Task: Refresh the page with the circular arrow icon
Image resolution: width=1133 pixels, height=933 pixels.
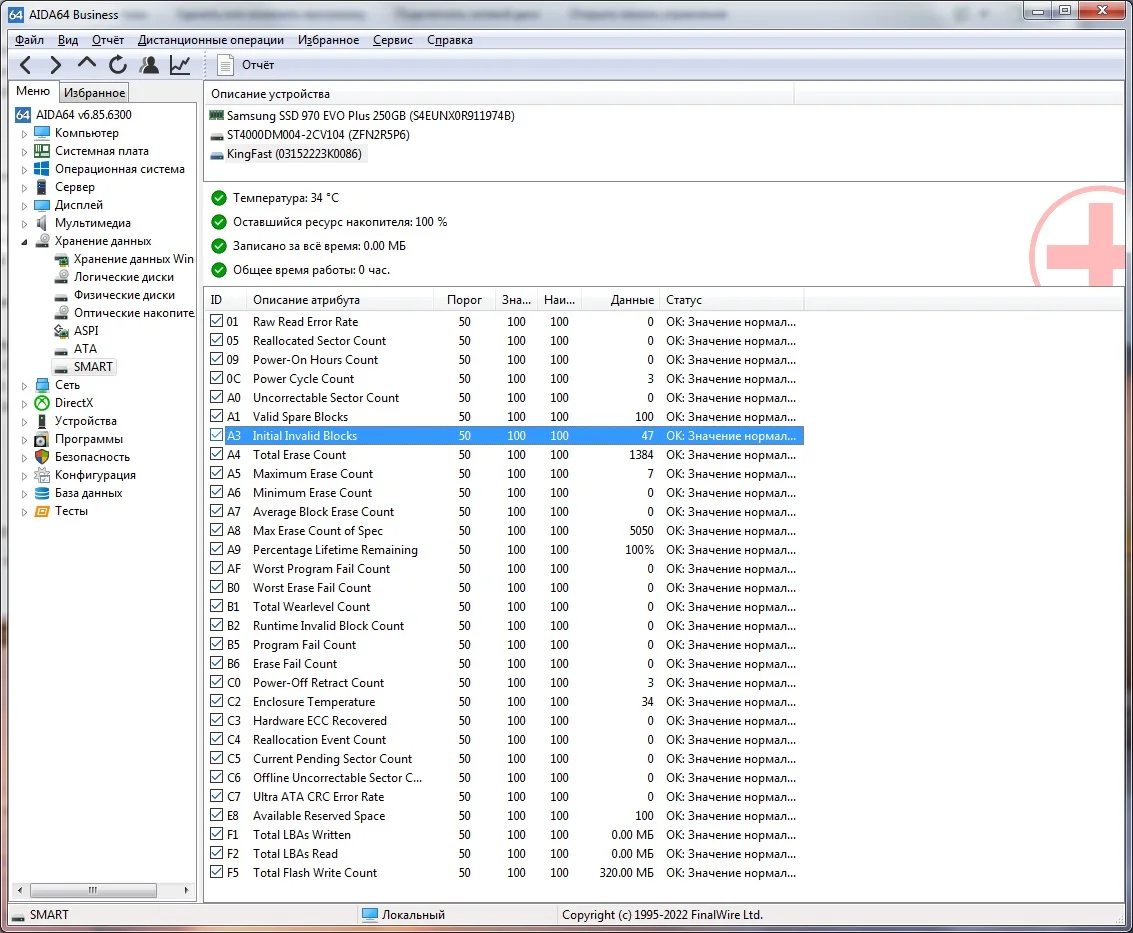Action: point(118,65)
